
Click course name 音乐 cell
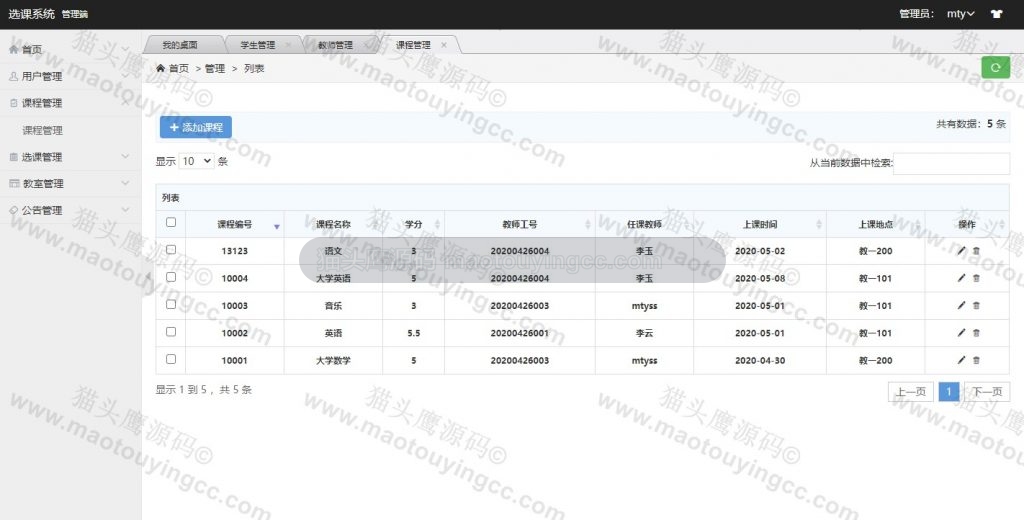[333, 306]
